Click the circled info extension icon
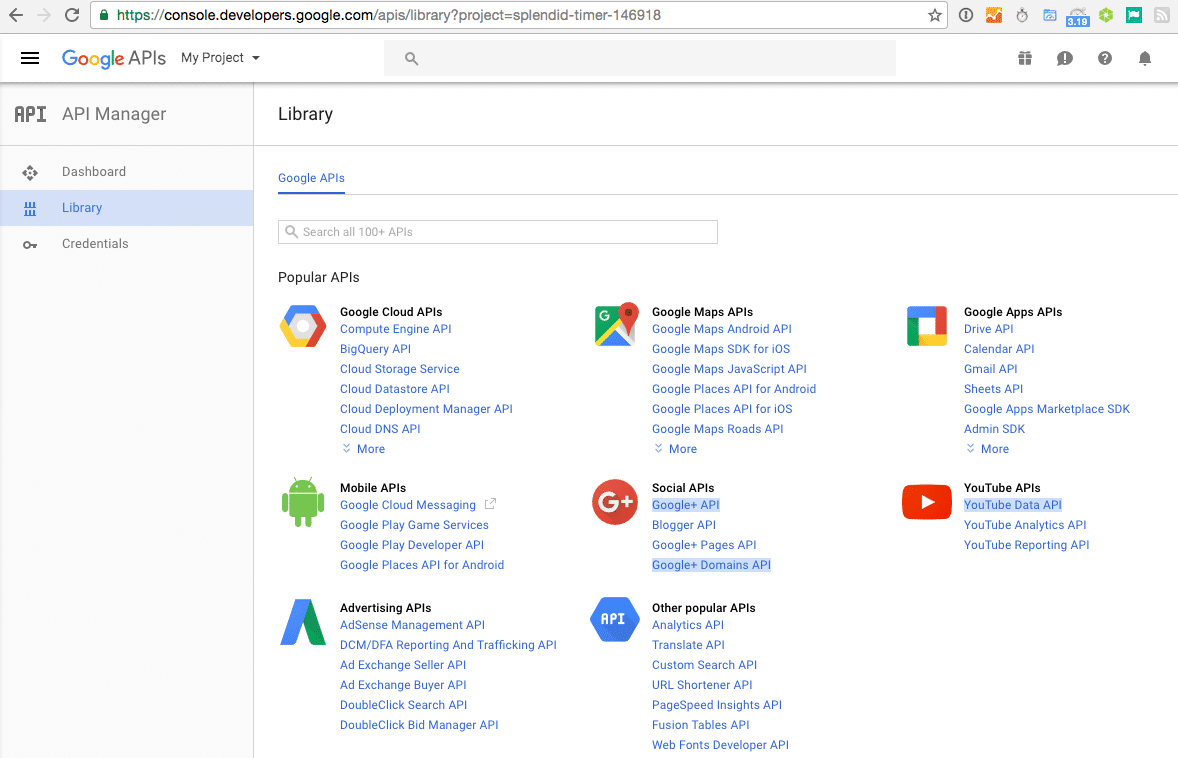Image resolution: width=1178 pixels, height=758 pixels. pyautogui.click(x=965, y=15)
